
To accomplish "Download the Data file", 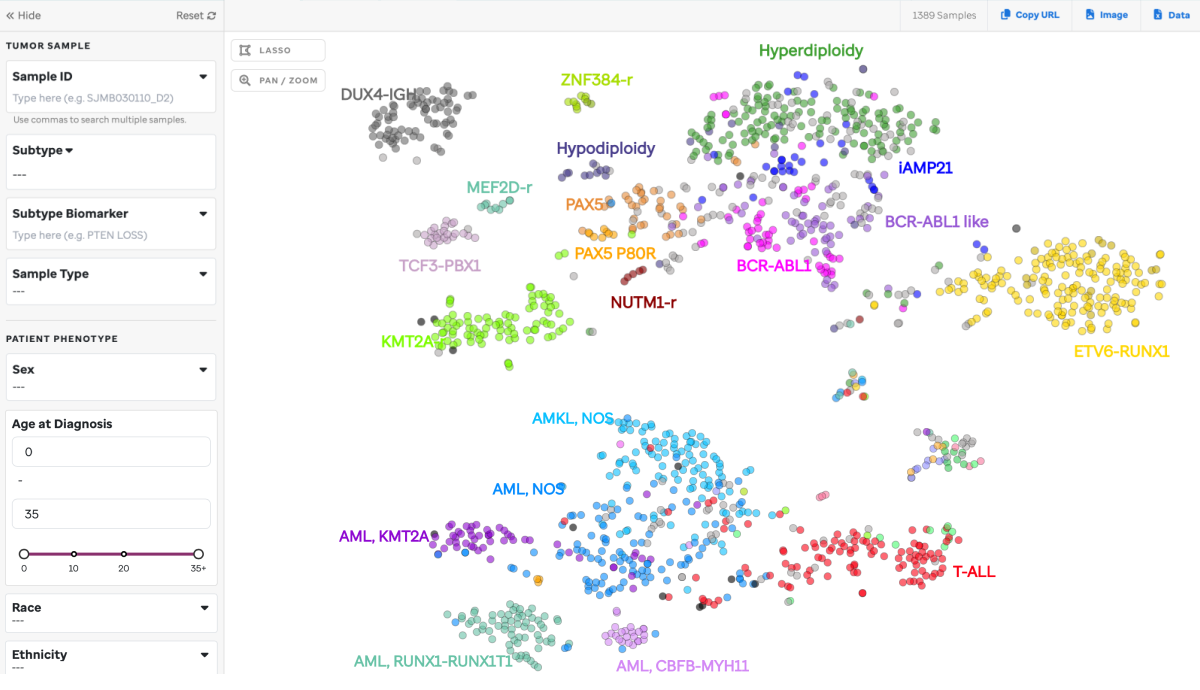I will 1170,15.
